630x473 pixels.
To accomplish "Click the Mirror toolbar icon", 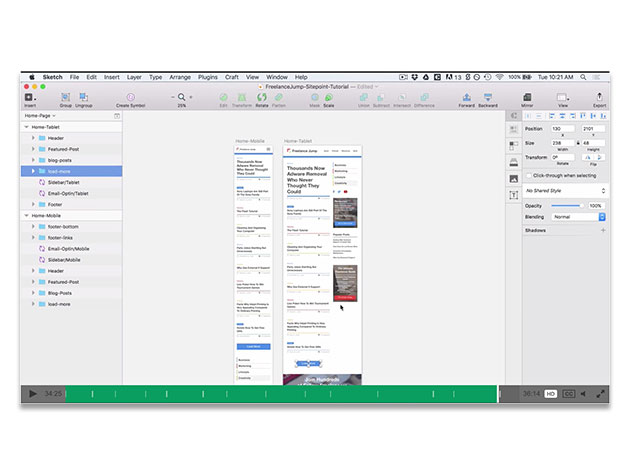I will pos(527,97).
